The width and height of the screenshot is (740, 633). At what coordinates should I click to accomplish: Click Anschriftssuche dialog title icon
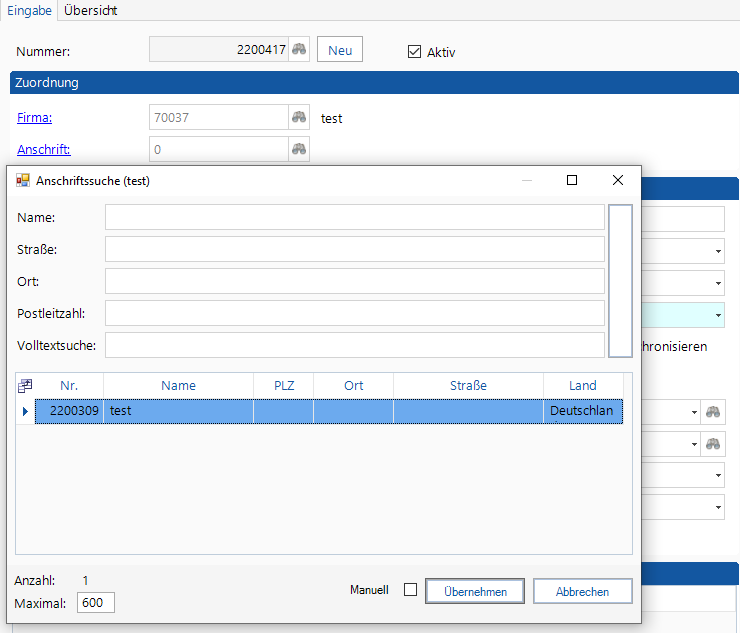[23, 180]
